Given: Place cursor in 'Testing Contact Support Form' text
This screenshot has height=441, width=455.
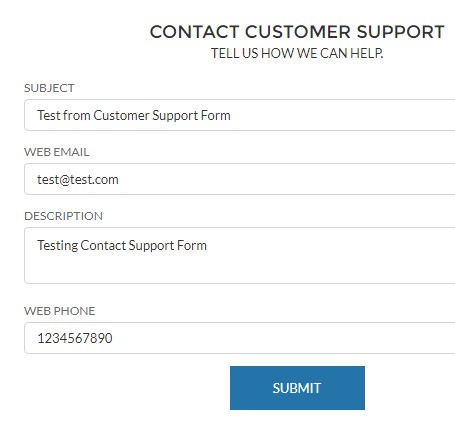Looking at the screenshot, I should (x=122, y=246).
